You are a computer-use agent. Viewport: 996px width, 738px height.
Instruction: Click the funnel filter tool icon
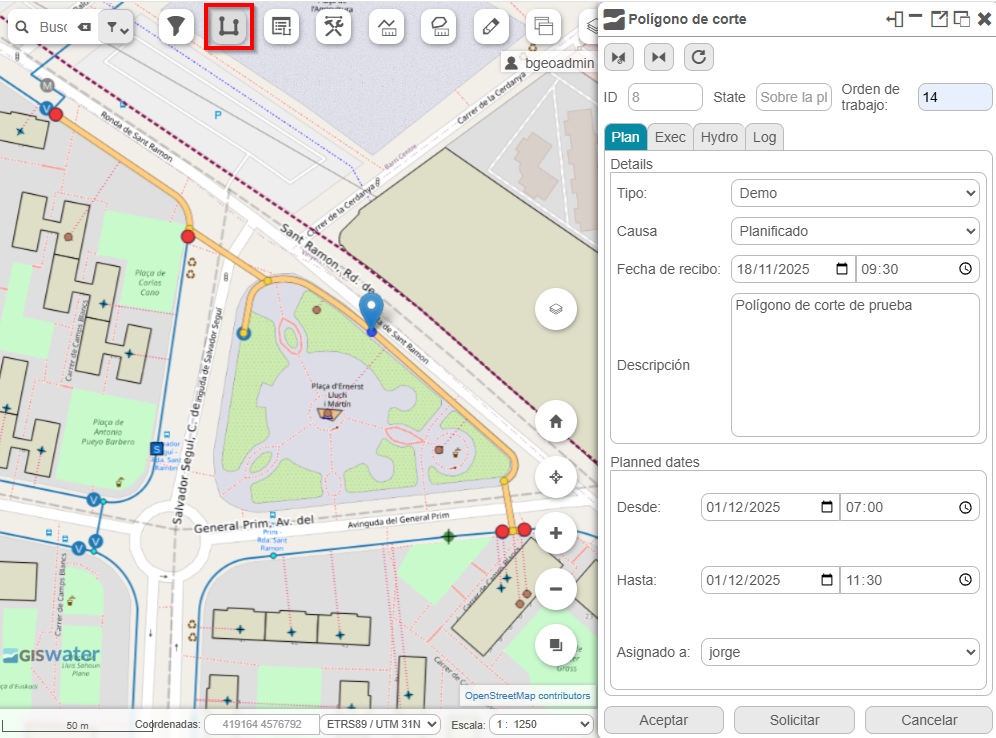(x=176, y=27)
